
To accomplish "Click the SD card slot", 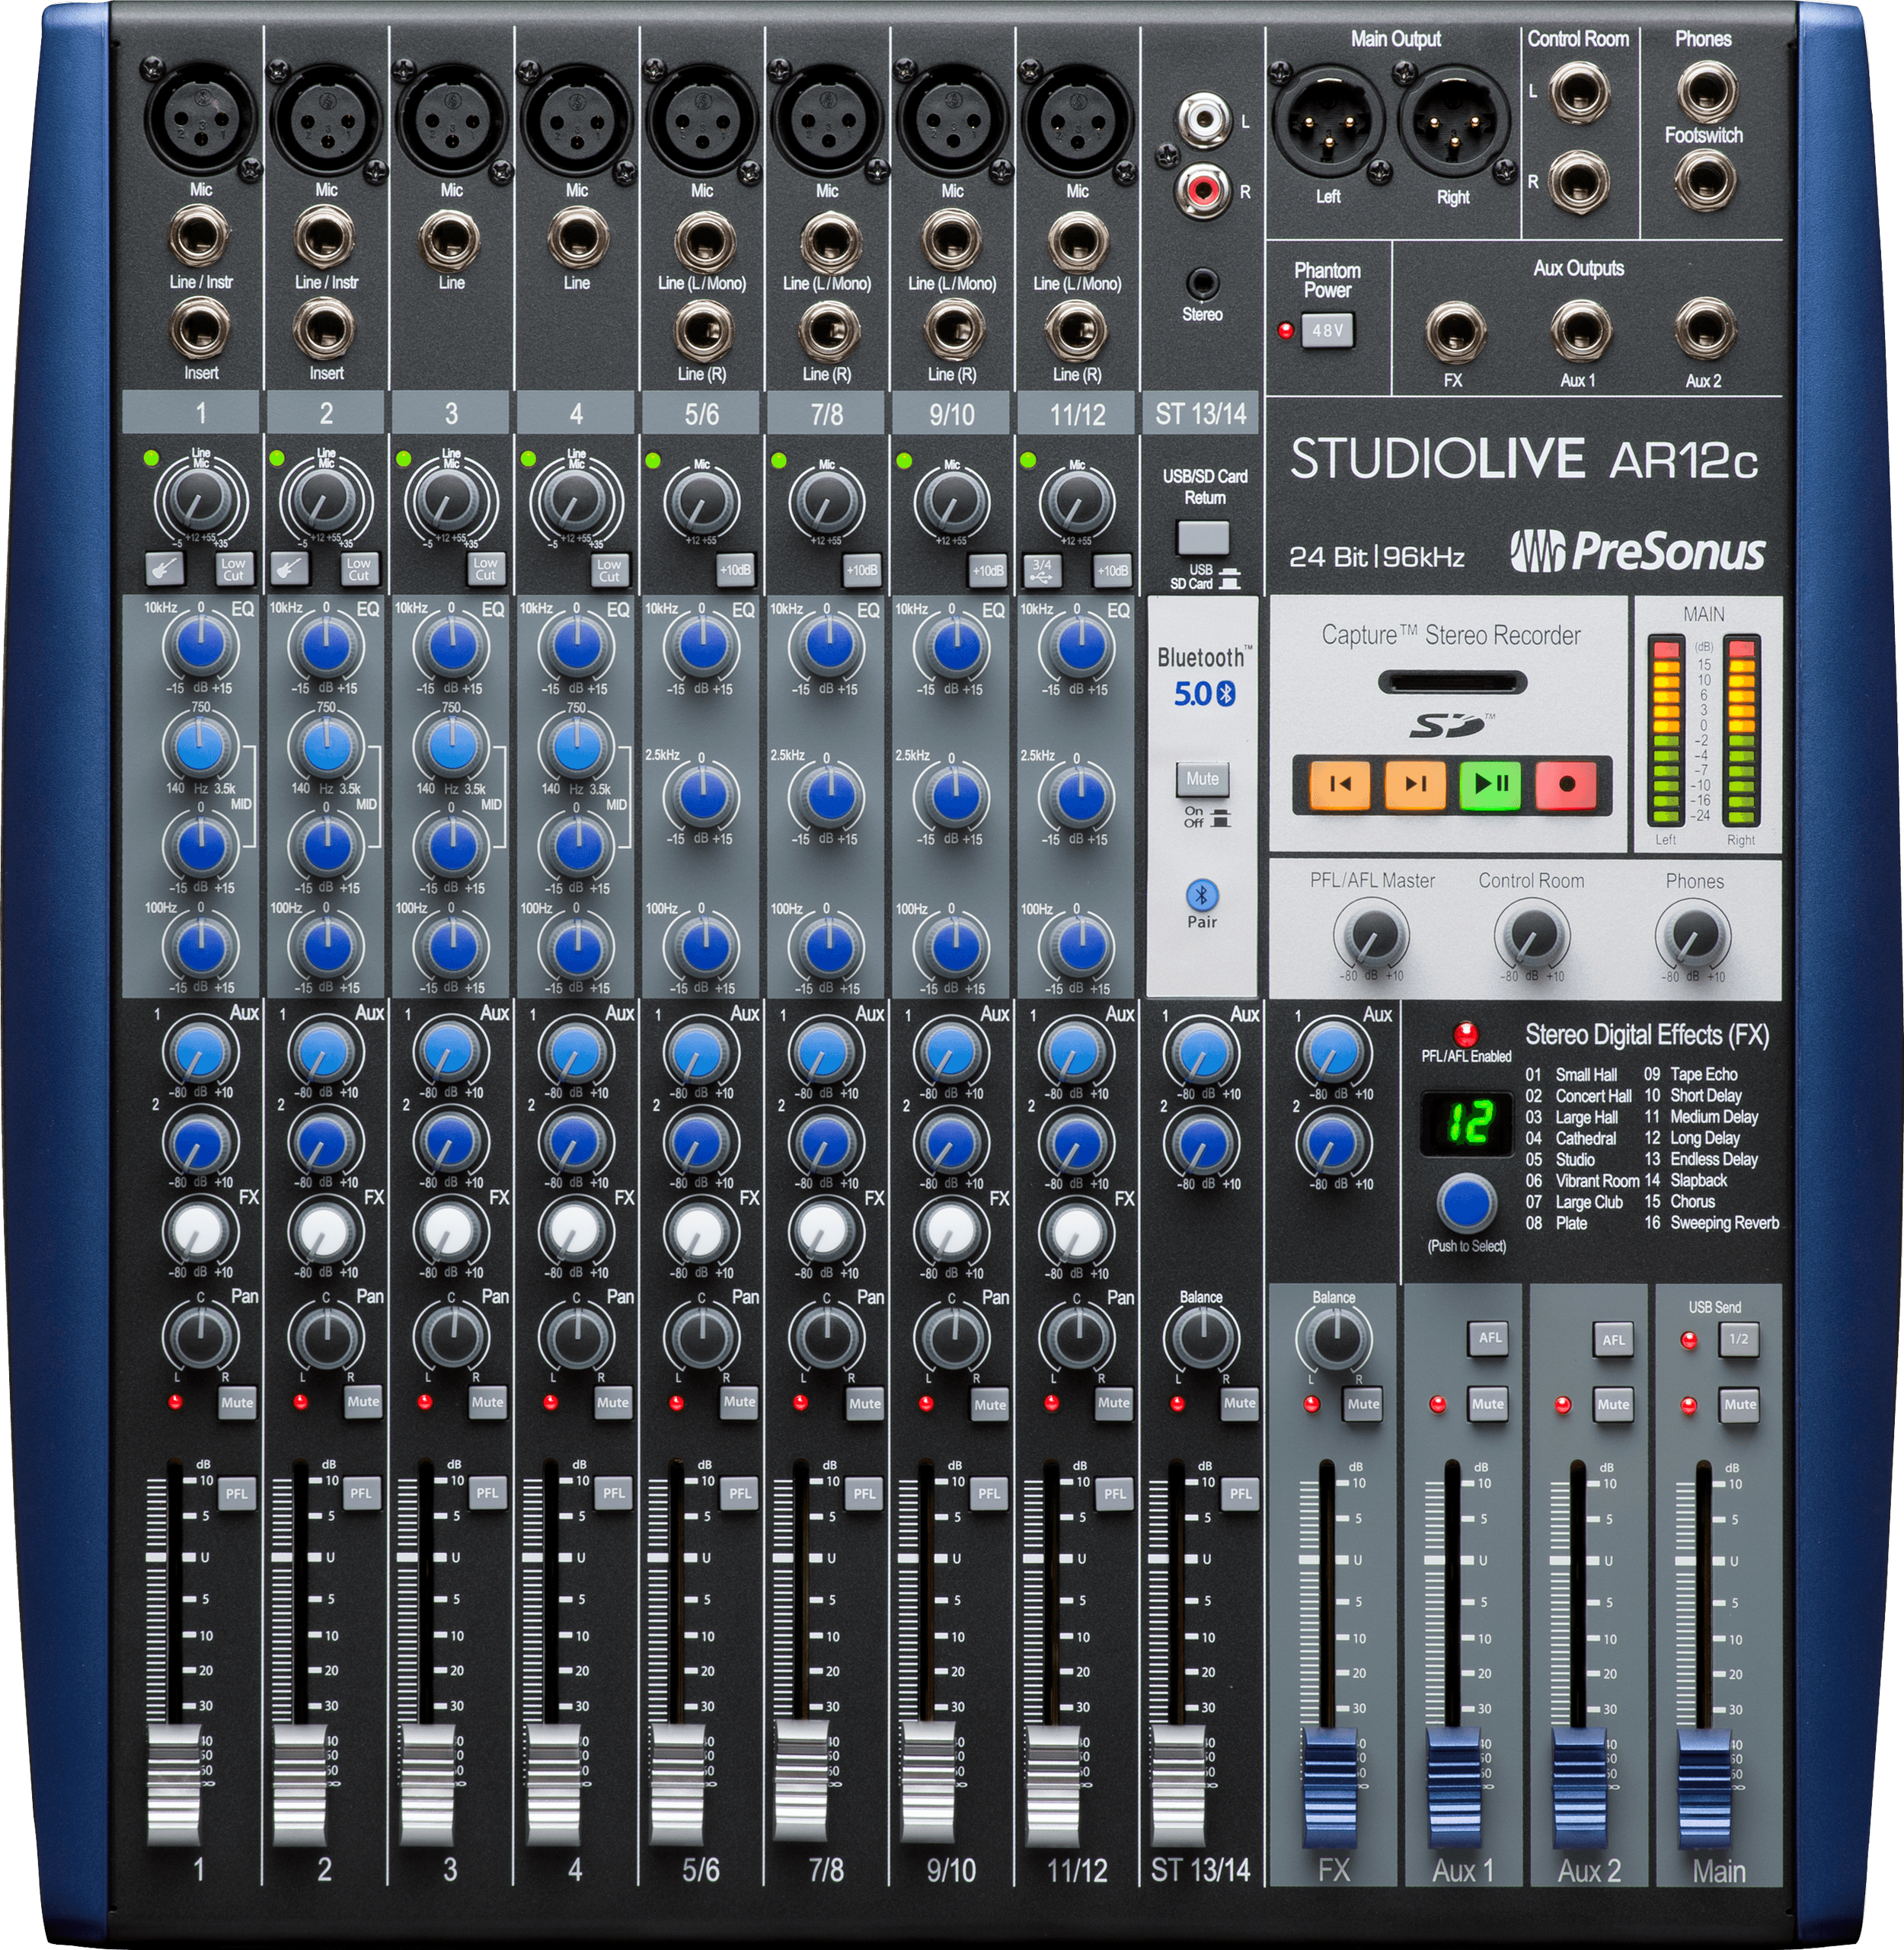I will pos(1452,683).
